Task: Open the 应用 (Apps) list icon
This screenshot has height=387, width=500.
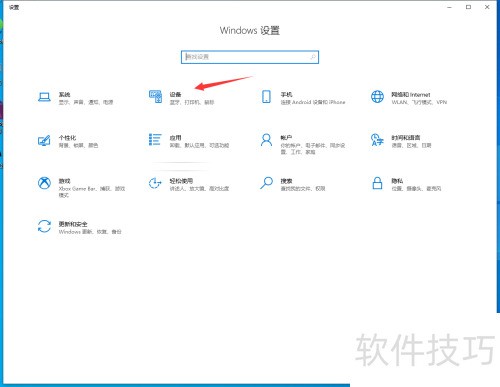Action: [x=155, y=140]
